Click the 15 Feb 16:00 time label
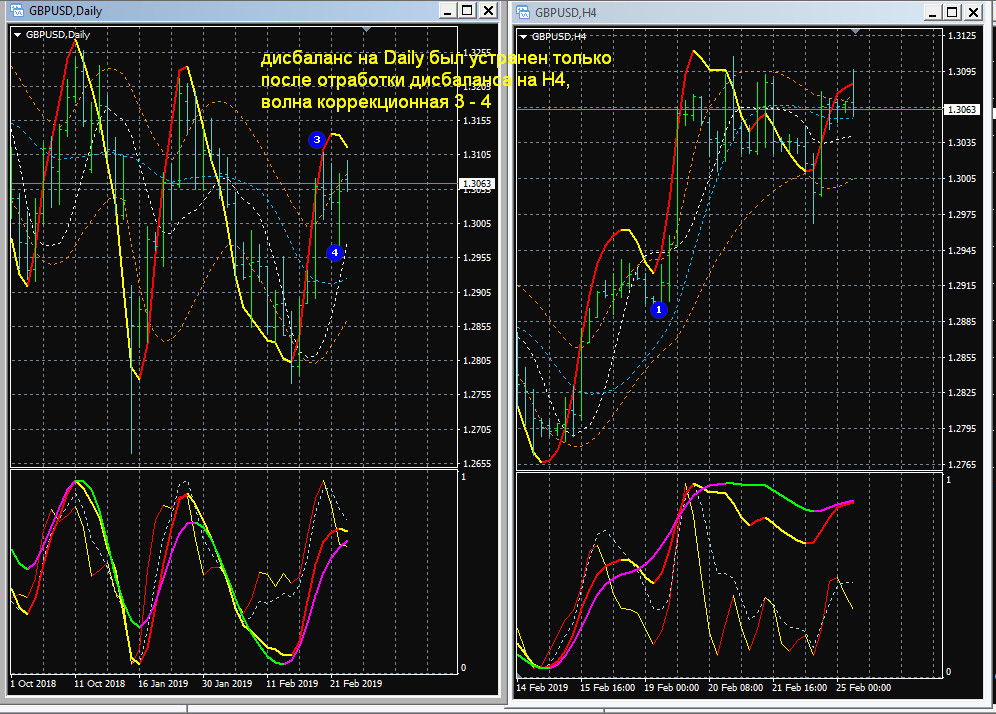The image size is (996, 714). [607, 687]
